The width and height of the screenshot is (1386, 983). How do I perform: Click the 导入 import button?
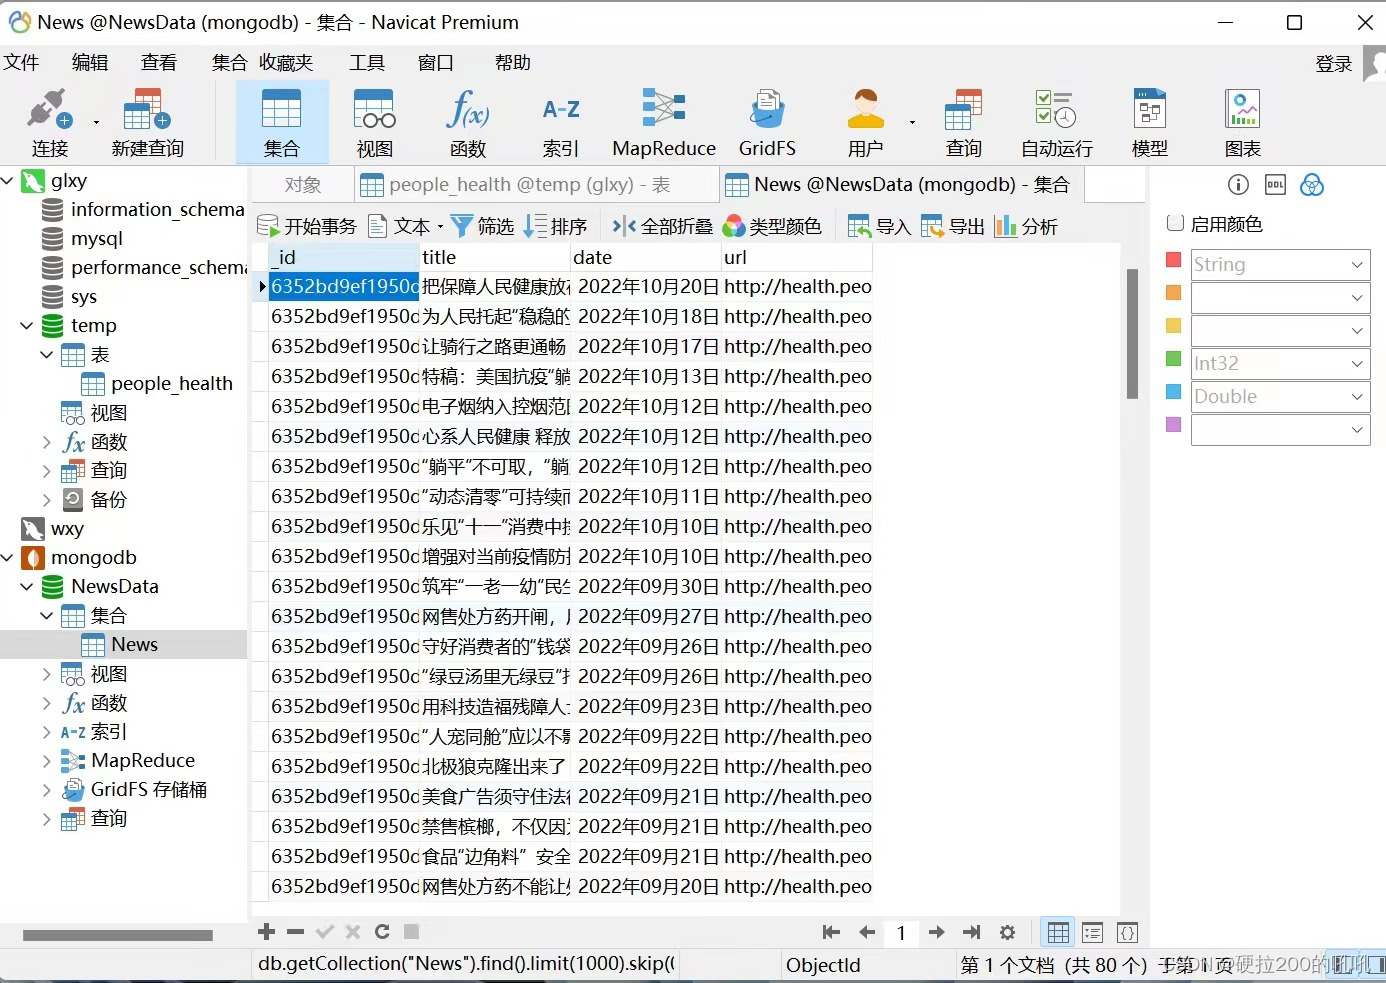coord(879,226)
